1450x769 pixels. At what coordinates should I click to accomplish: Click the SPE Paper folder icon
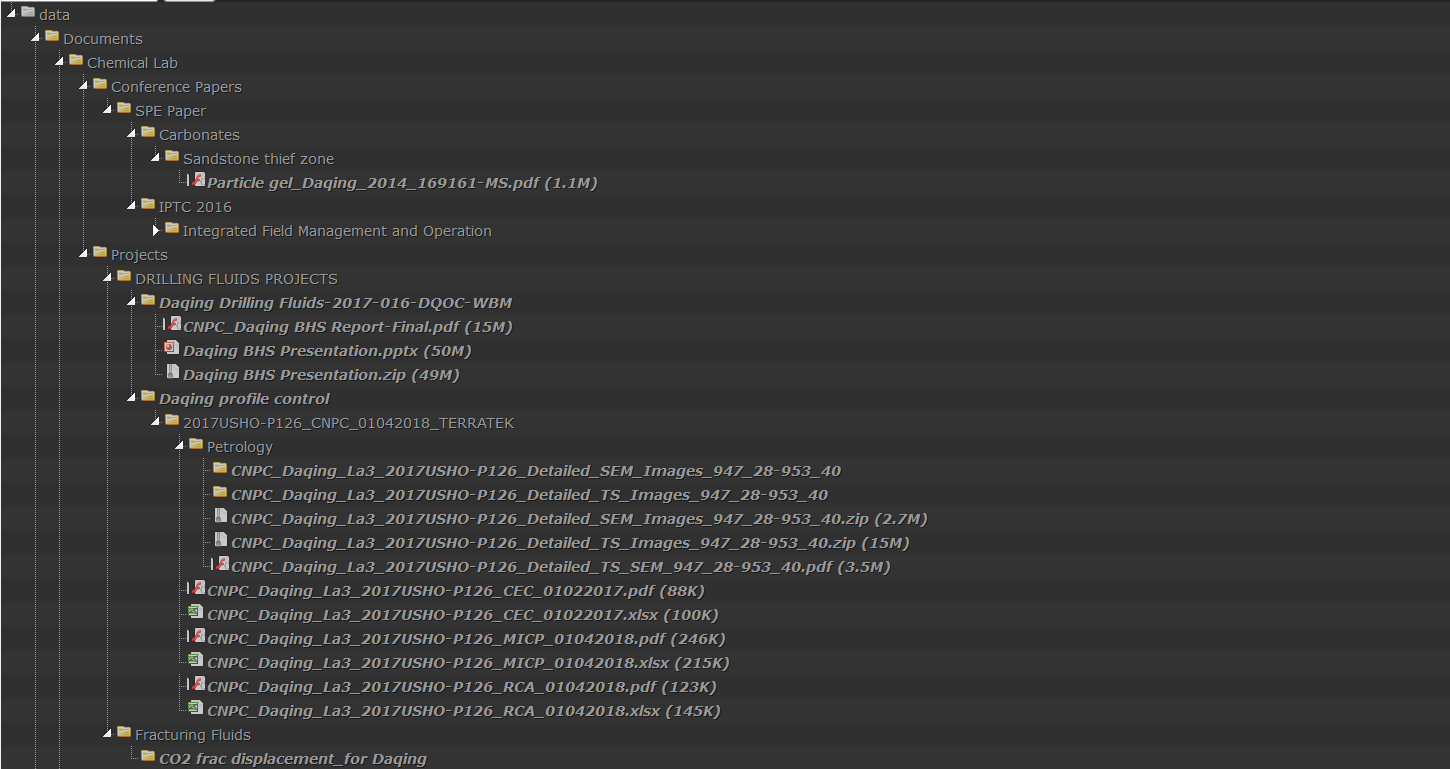coord(124,108)
